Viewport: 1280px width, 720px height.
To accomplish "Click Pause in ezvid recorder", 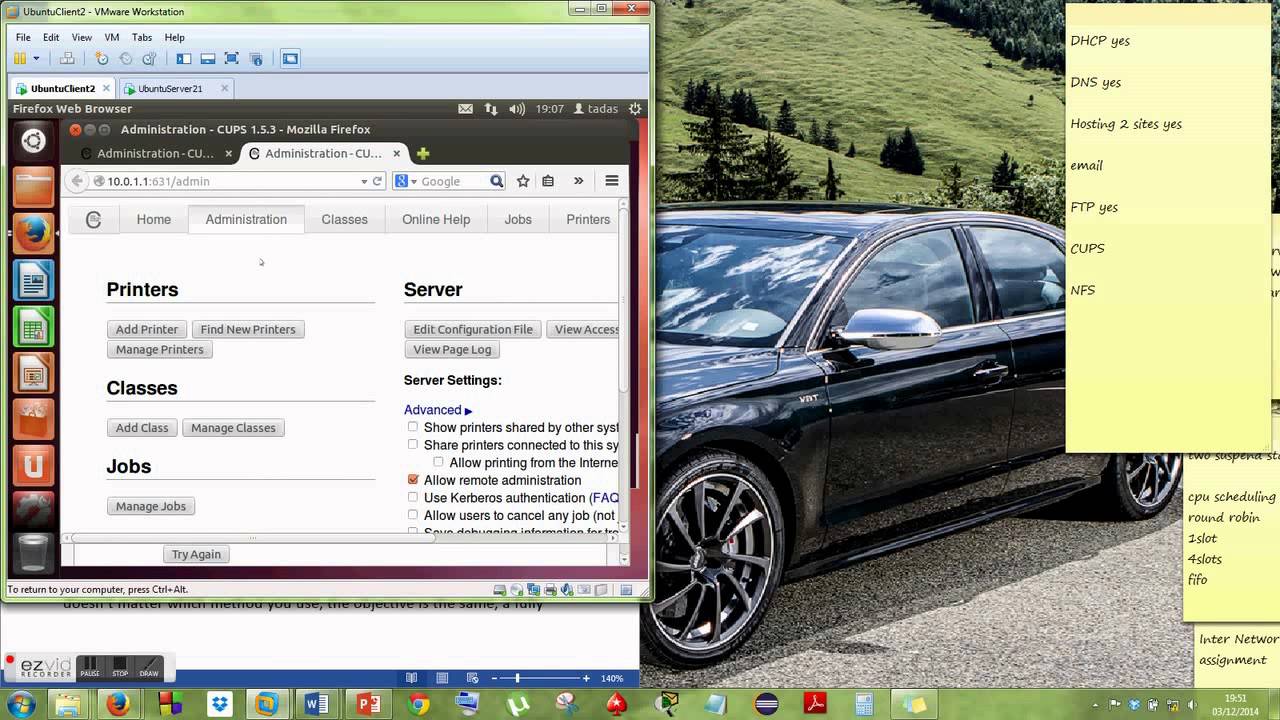I will pyautogui.click(x=90, y=667).
